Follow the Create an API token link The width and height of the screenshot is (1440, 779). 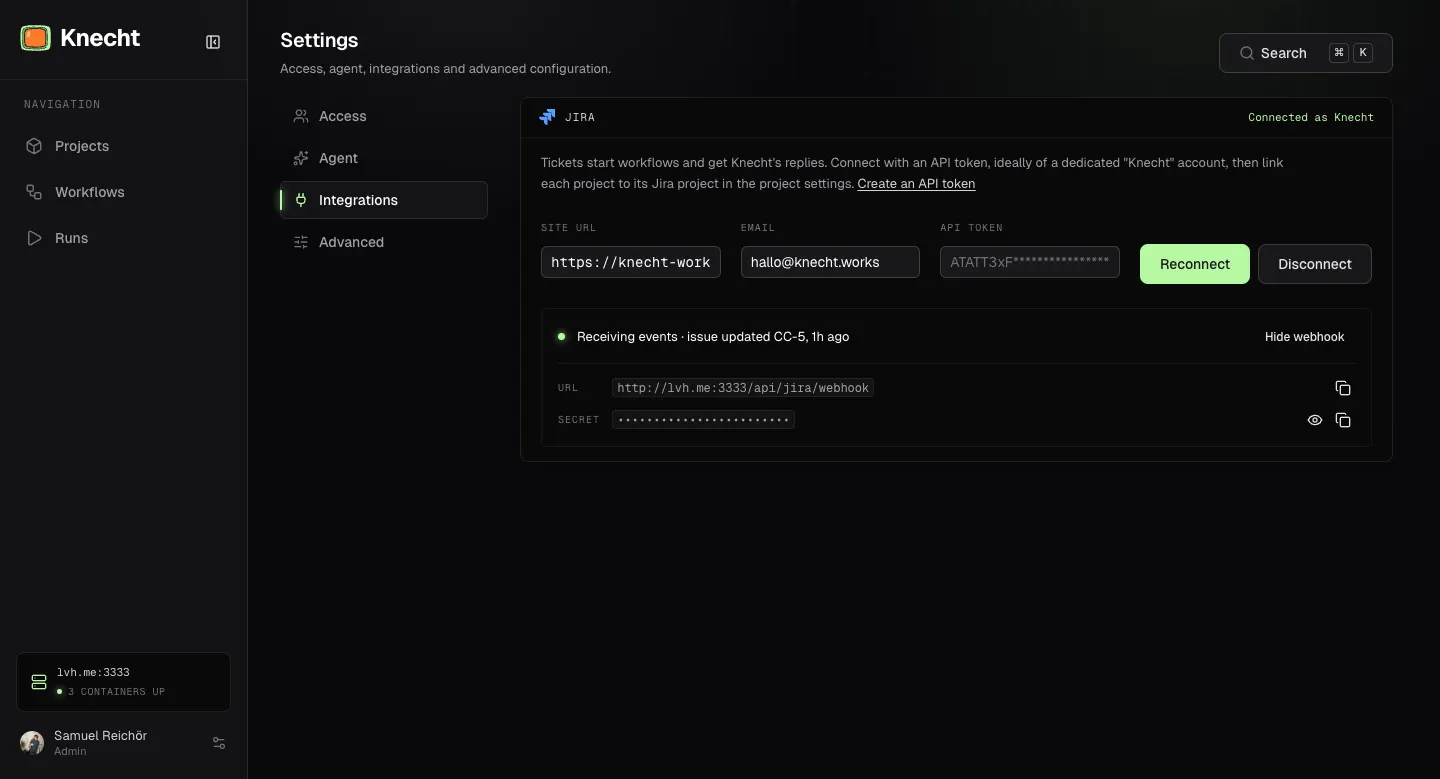coord(916,184)
